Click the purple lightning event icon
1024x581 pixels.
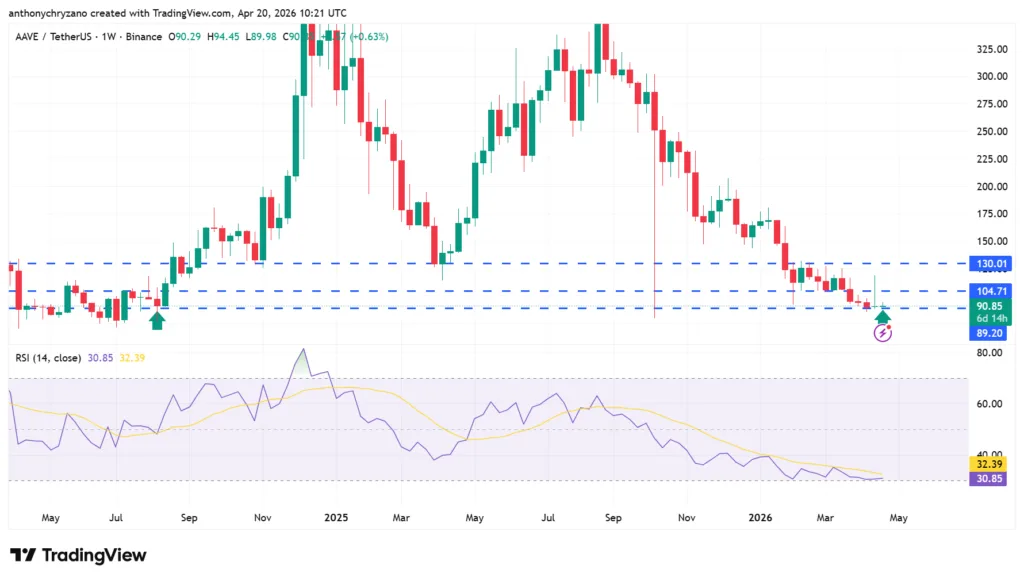tap(883, 333)
